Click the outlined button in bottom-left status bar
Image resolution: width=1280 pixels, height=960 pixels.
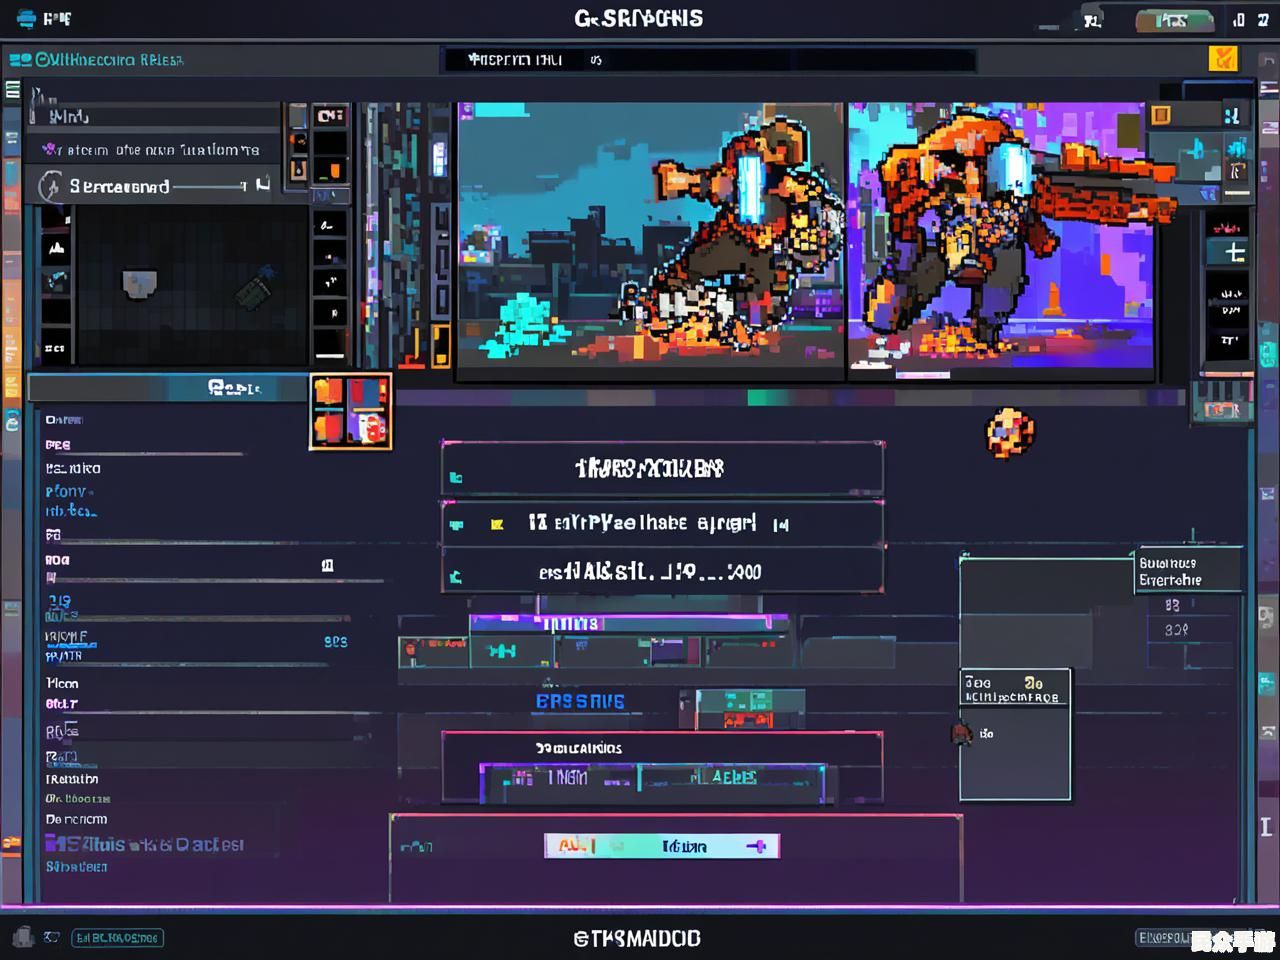[117, 938]
